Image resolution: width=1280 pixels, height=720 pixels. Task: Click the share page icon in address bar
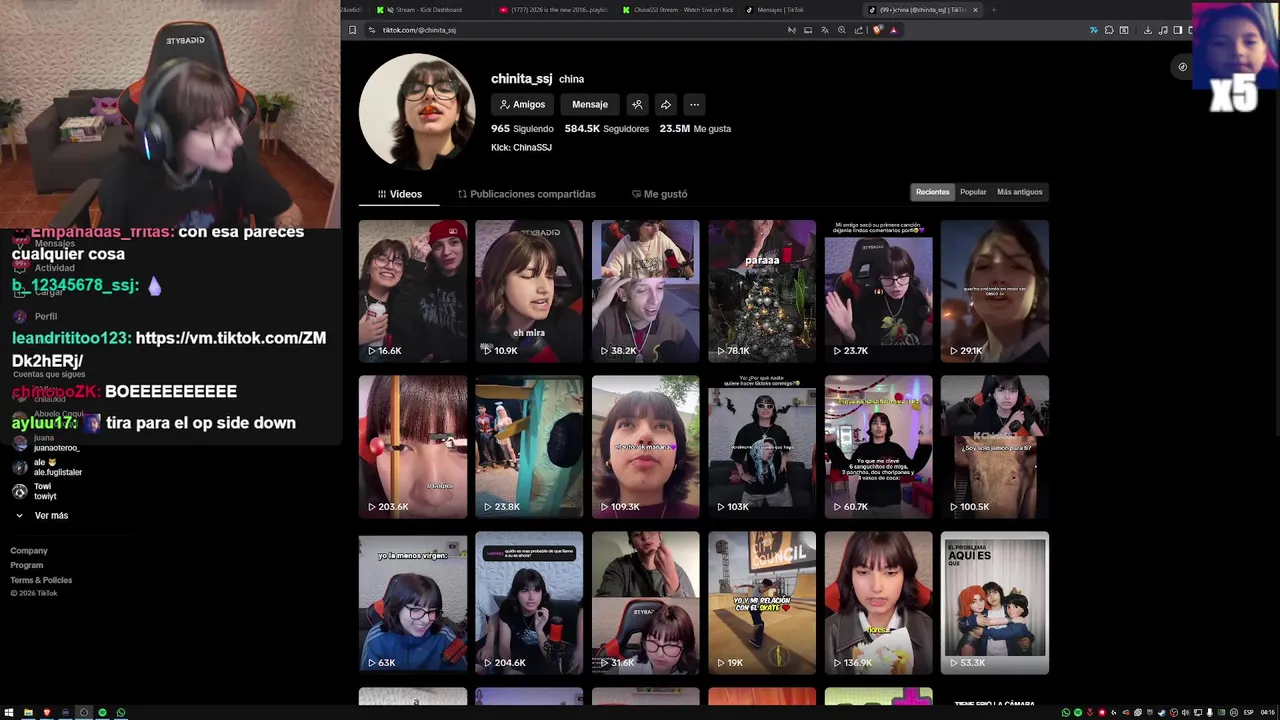(858, 30)
